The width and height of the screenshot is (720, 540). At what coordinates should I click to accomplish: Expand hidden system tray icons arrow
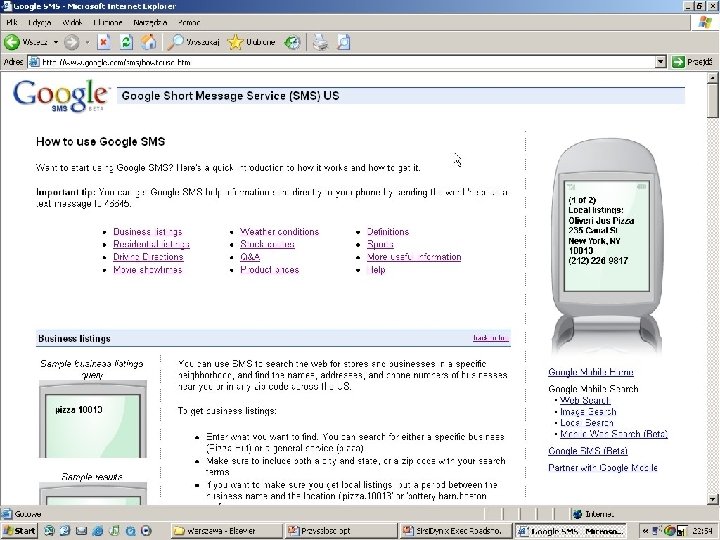(645, 531)
